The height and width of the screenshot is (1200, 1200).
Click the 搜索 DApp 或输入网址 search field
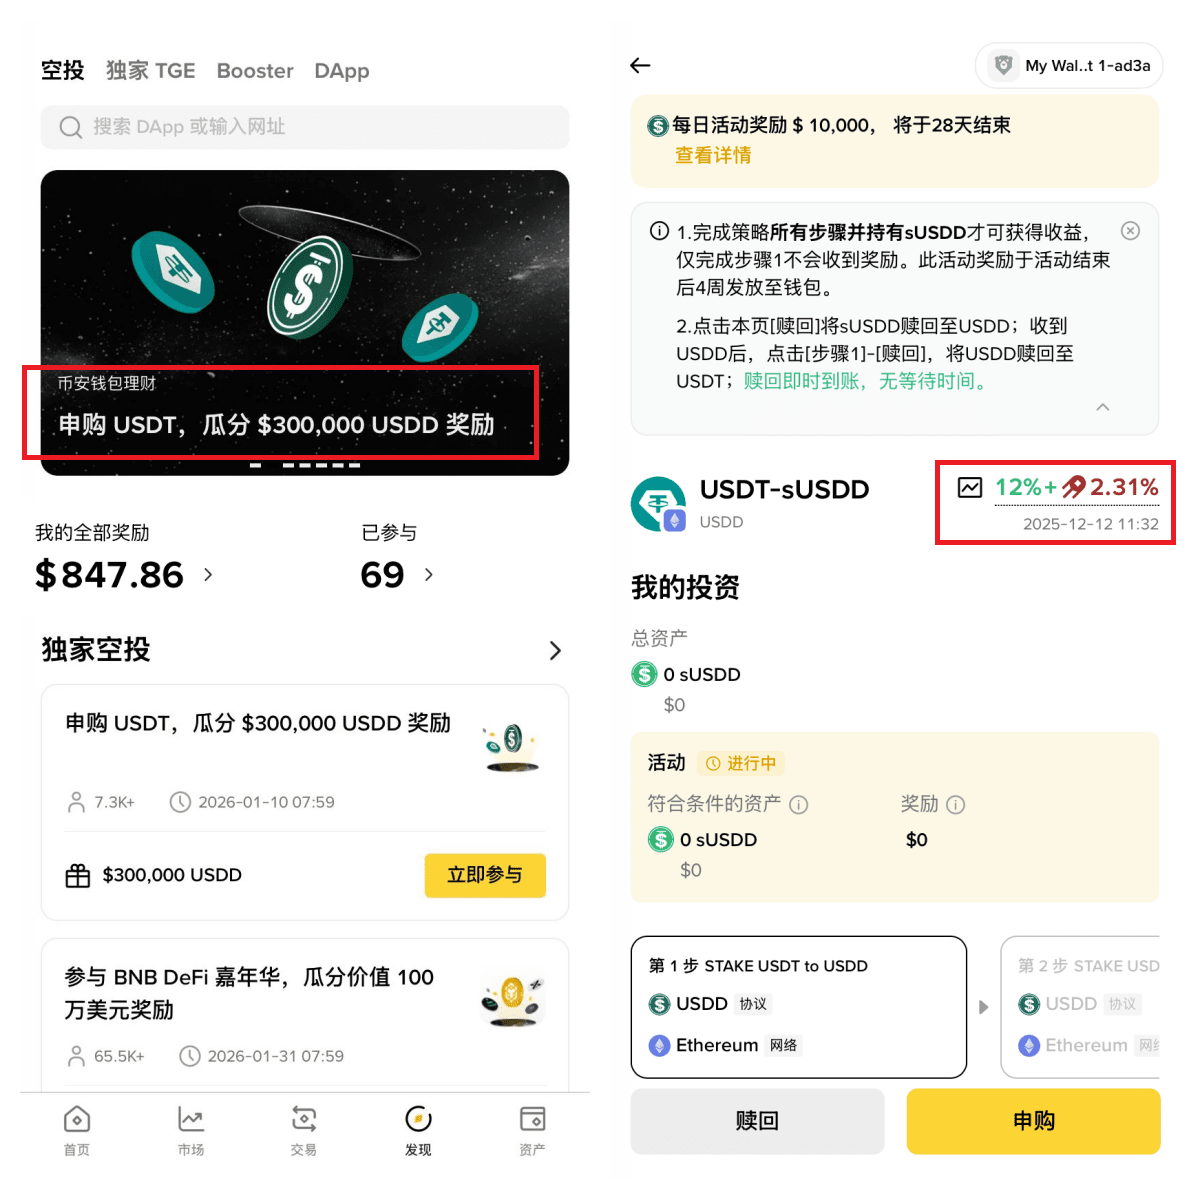pyautogui.click(x=305, y=127)
